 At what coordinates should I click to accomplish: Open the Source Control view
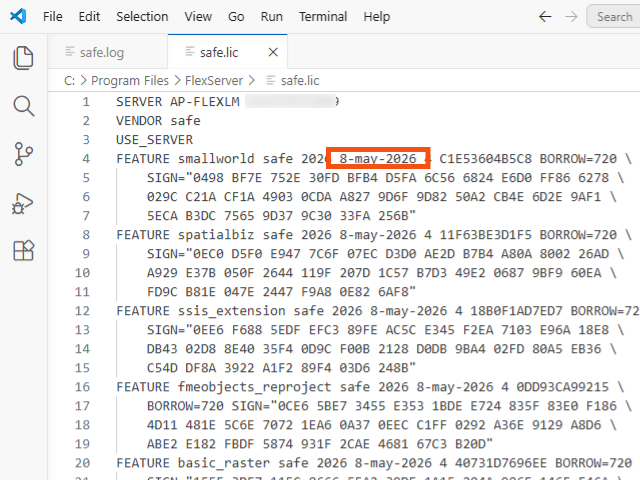coord(23,154)
